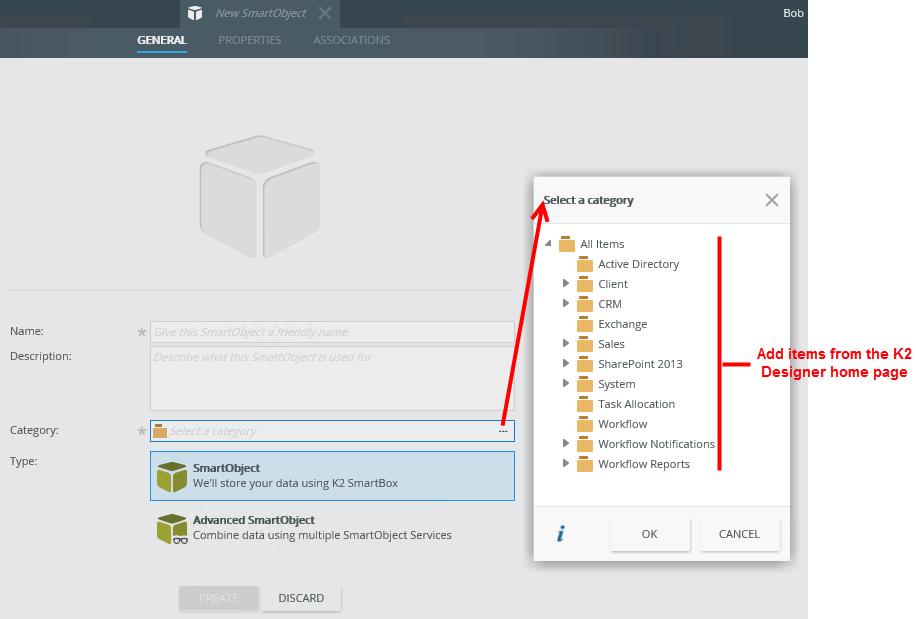
Task: Click the CREATE button
Action: pyautogui.click(x=218, y=598)
